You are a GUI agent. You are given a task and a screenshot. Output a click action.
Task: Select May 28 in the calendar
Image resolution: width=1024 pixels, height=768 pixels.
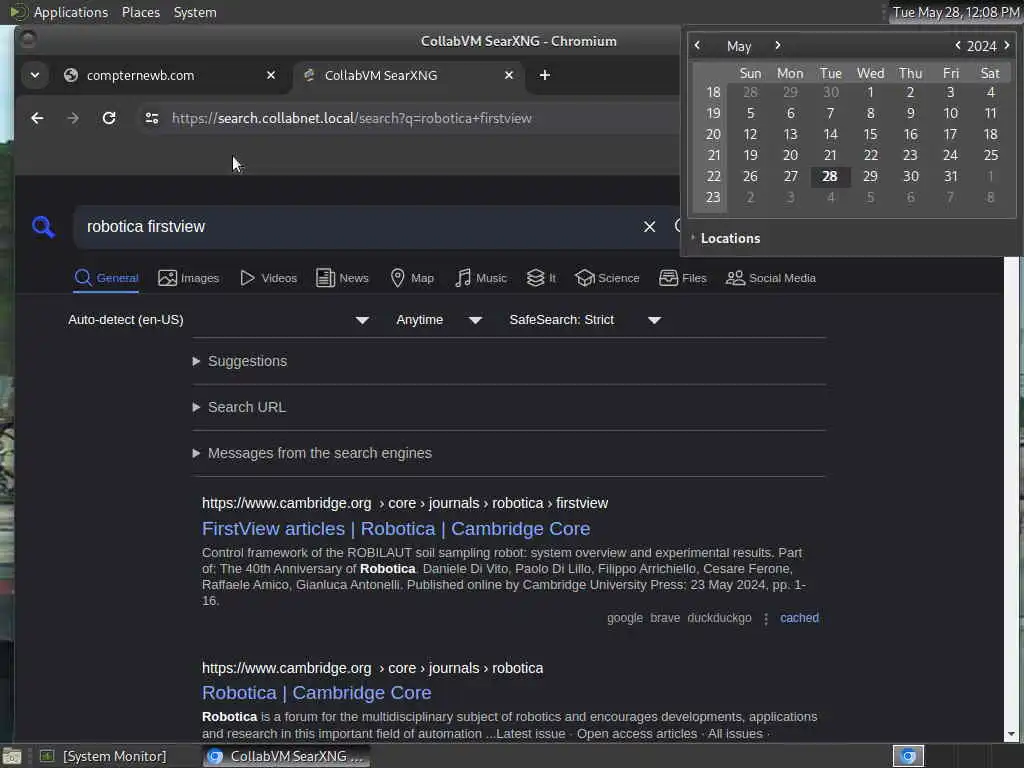[830, 176]
